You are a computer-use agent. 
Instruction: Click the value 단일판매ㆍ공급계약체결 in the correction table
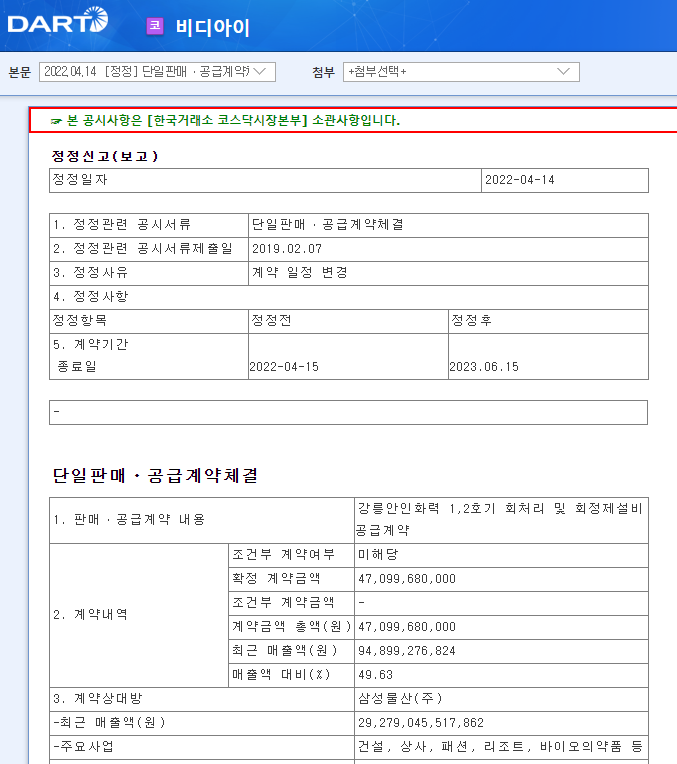point(328,225)
